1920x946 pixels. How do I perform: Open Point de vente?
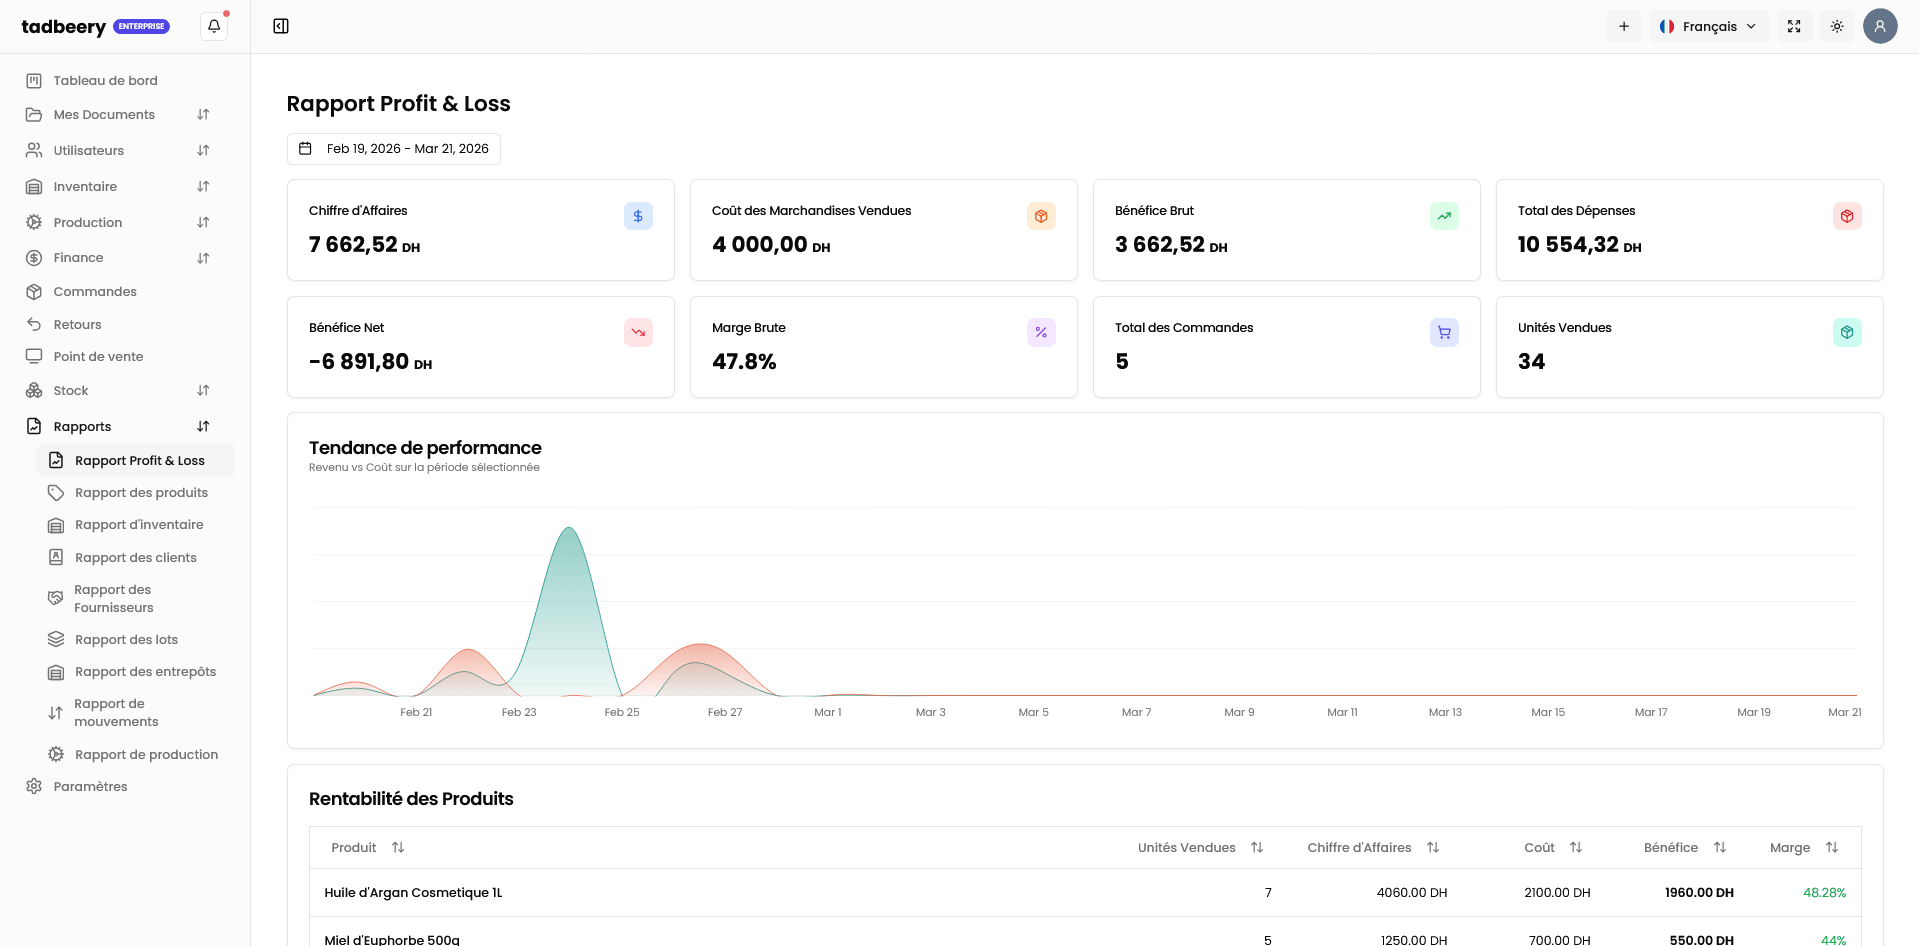(98, 356)
